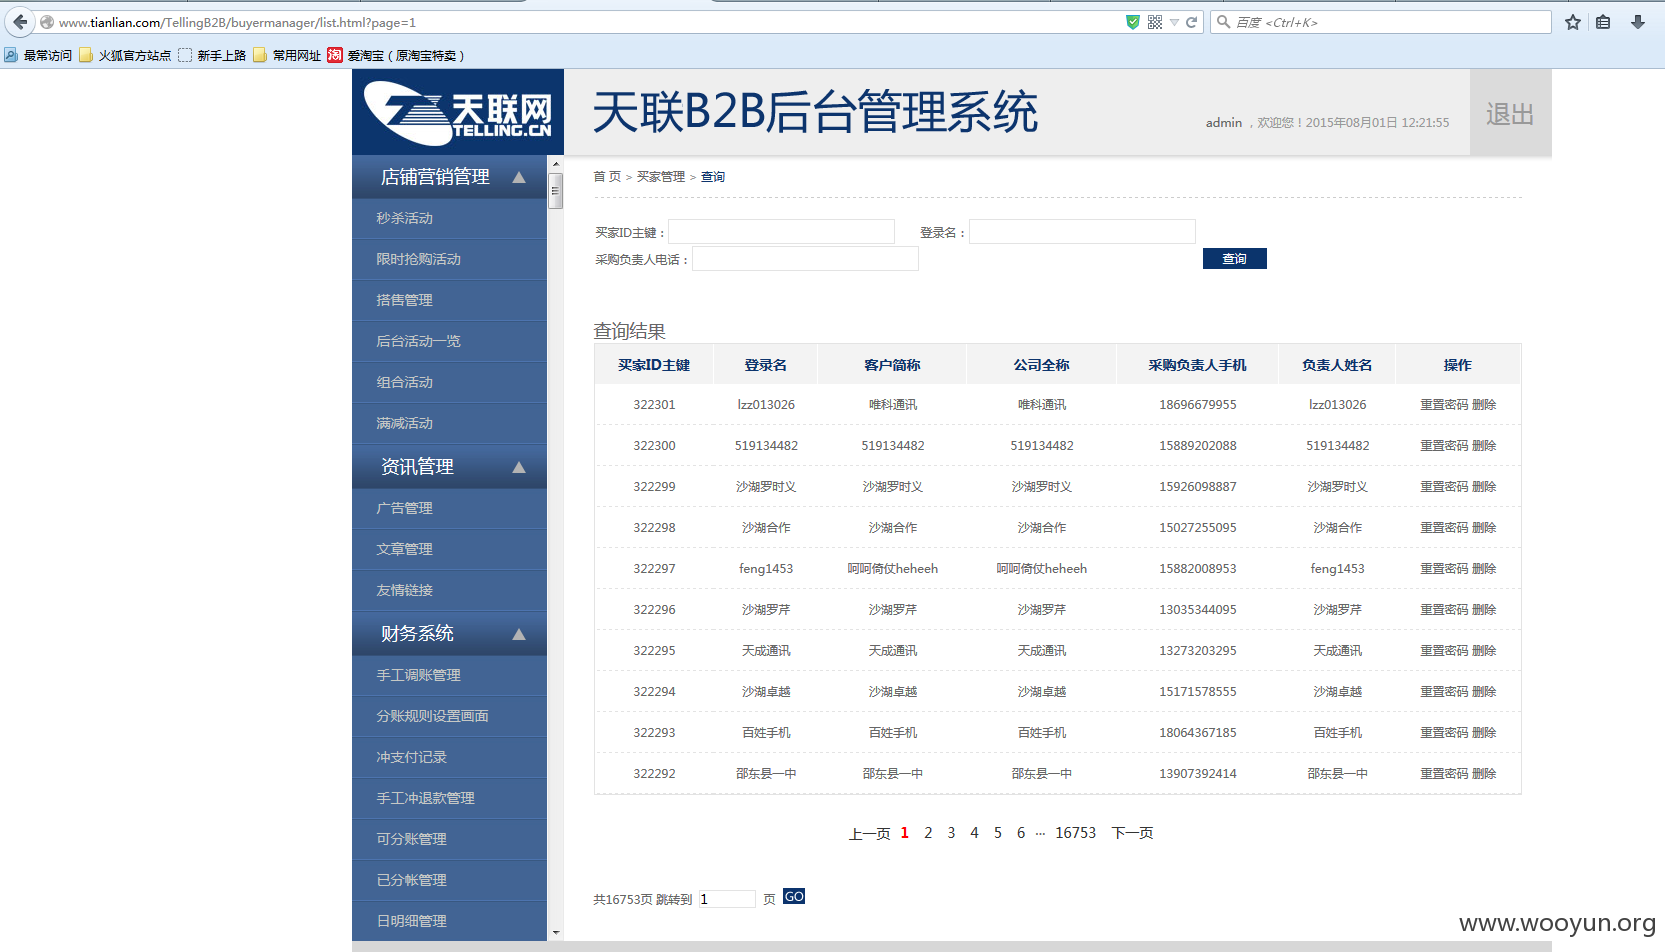Click 重置密码 for buyer 322297

click(x=1444, y=569)
